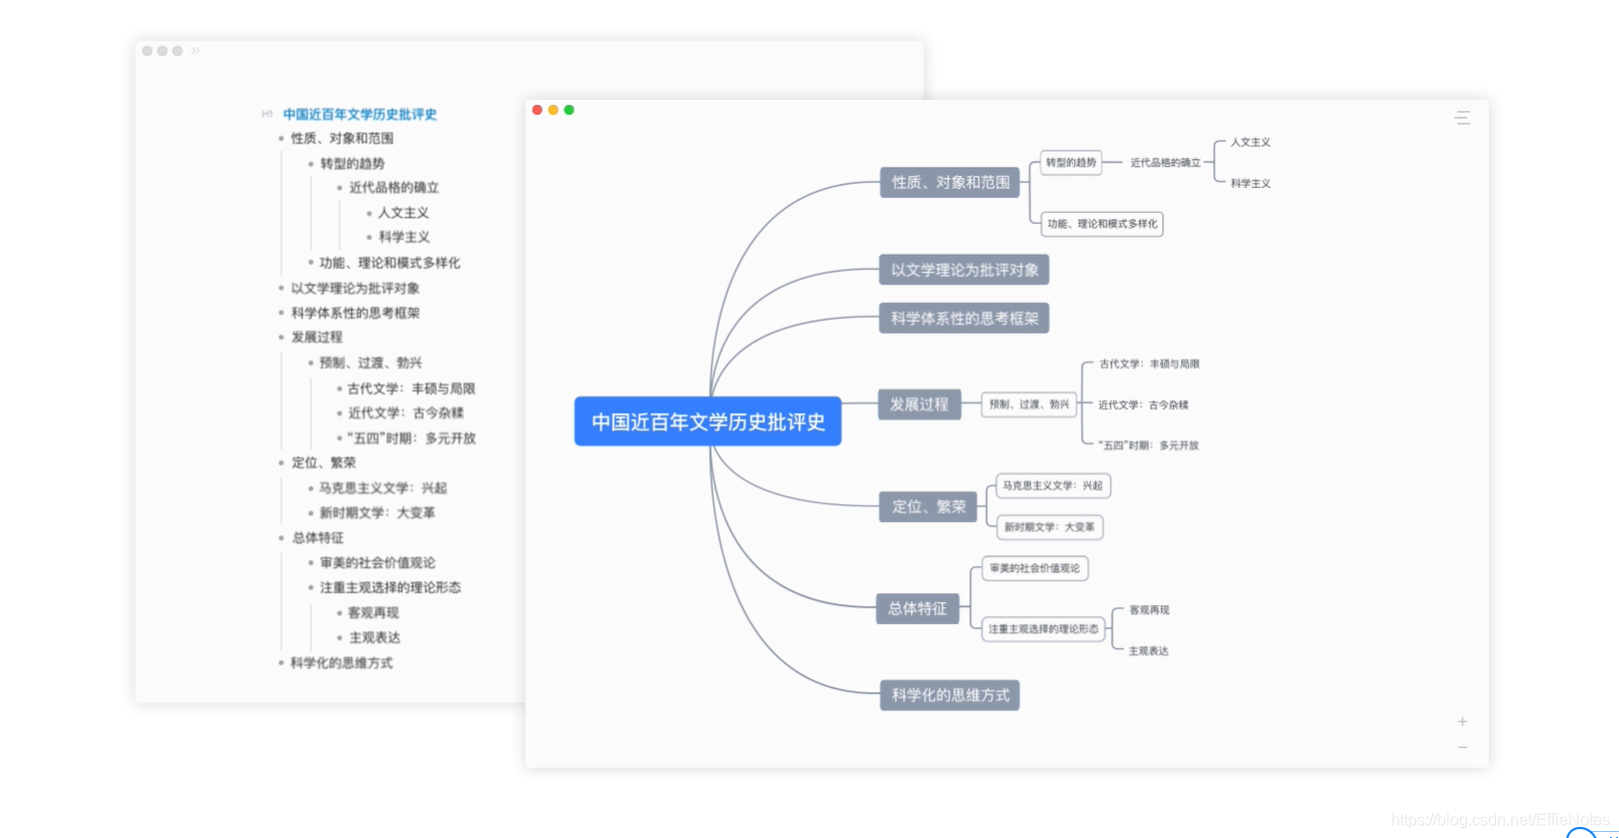
Task: Click outline item 科学体系性的思考框架
Action: [x=355, y=313]
